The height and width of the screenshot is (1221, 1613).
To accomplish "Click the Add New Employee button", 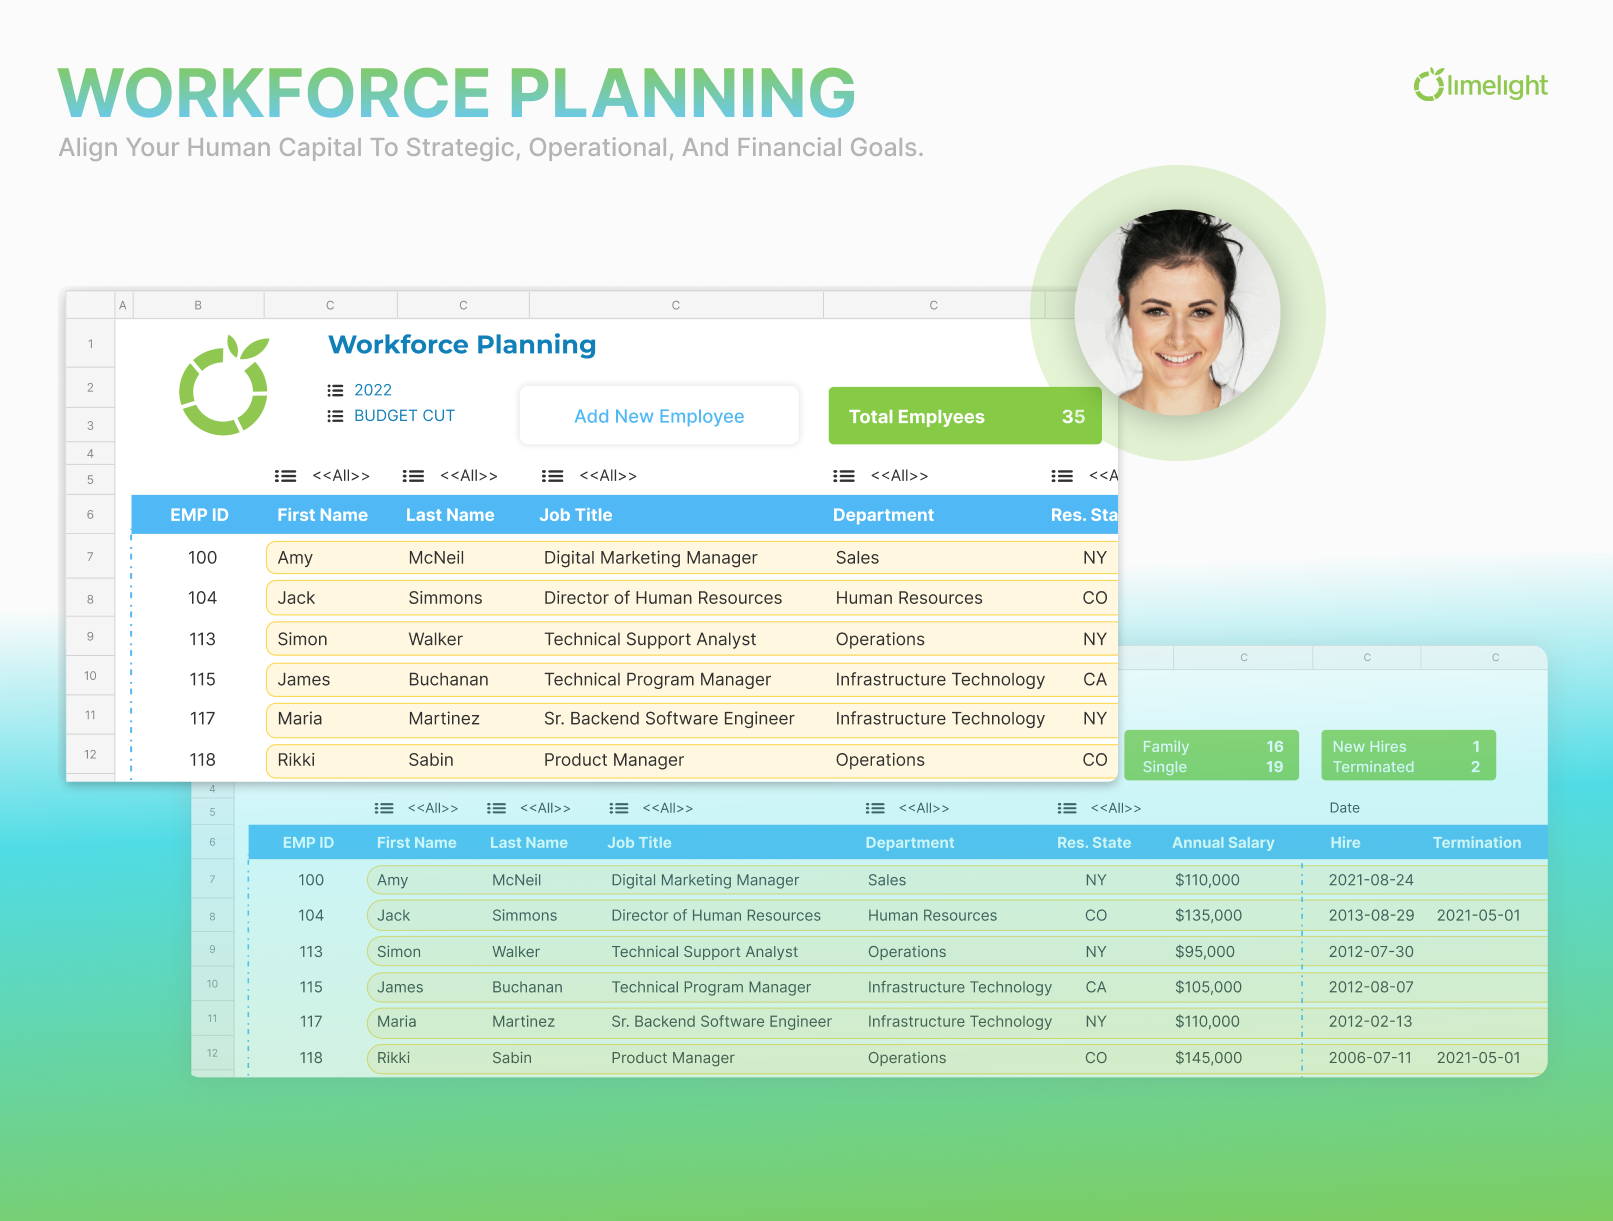I will [x=659, y=416].
